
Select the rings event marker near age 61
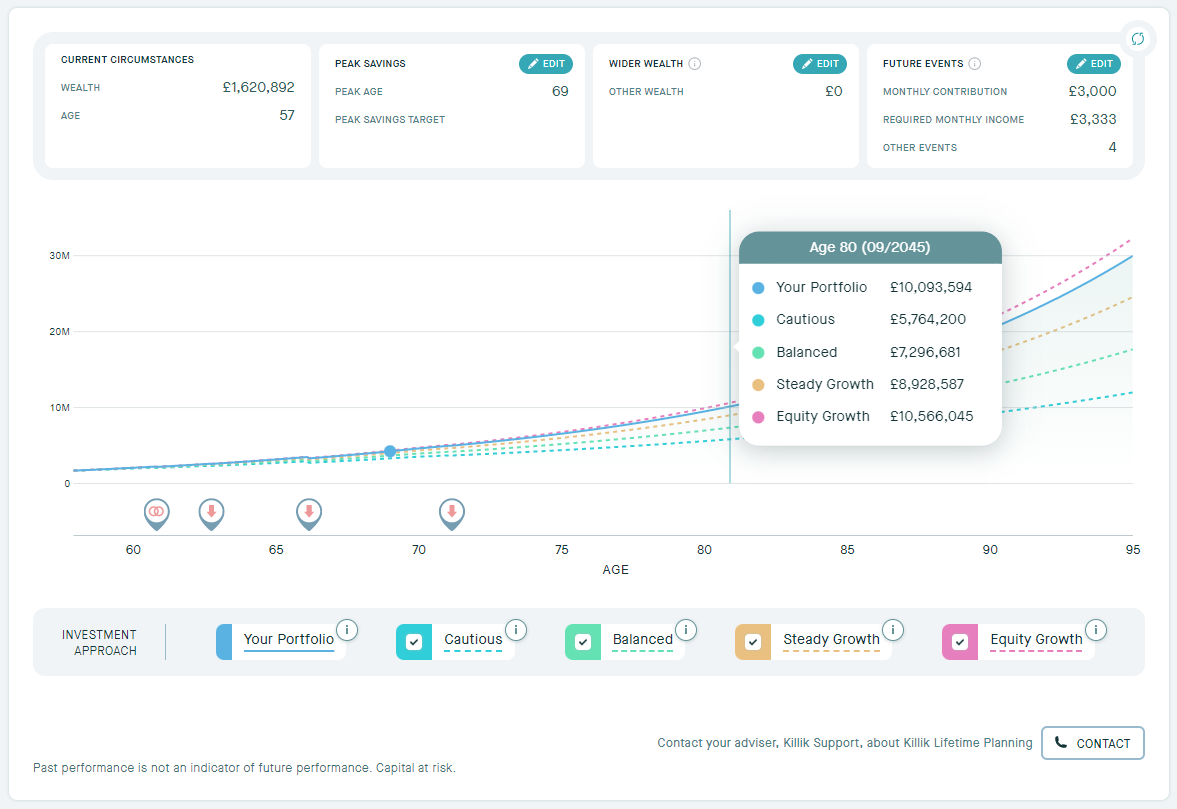(156, 512)
